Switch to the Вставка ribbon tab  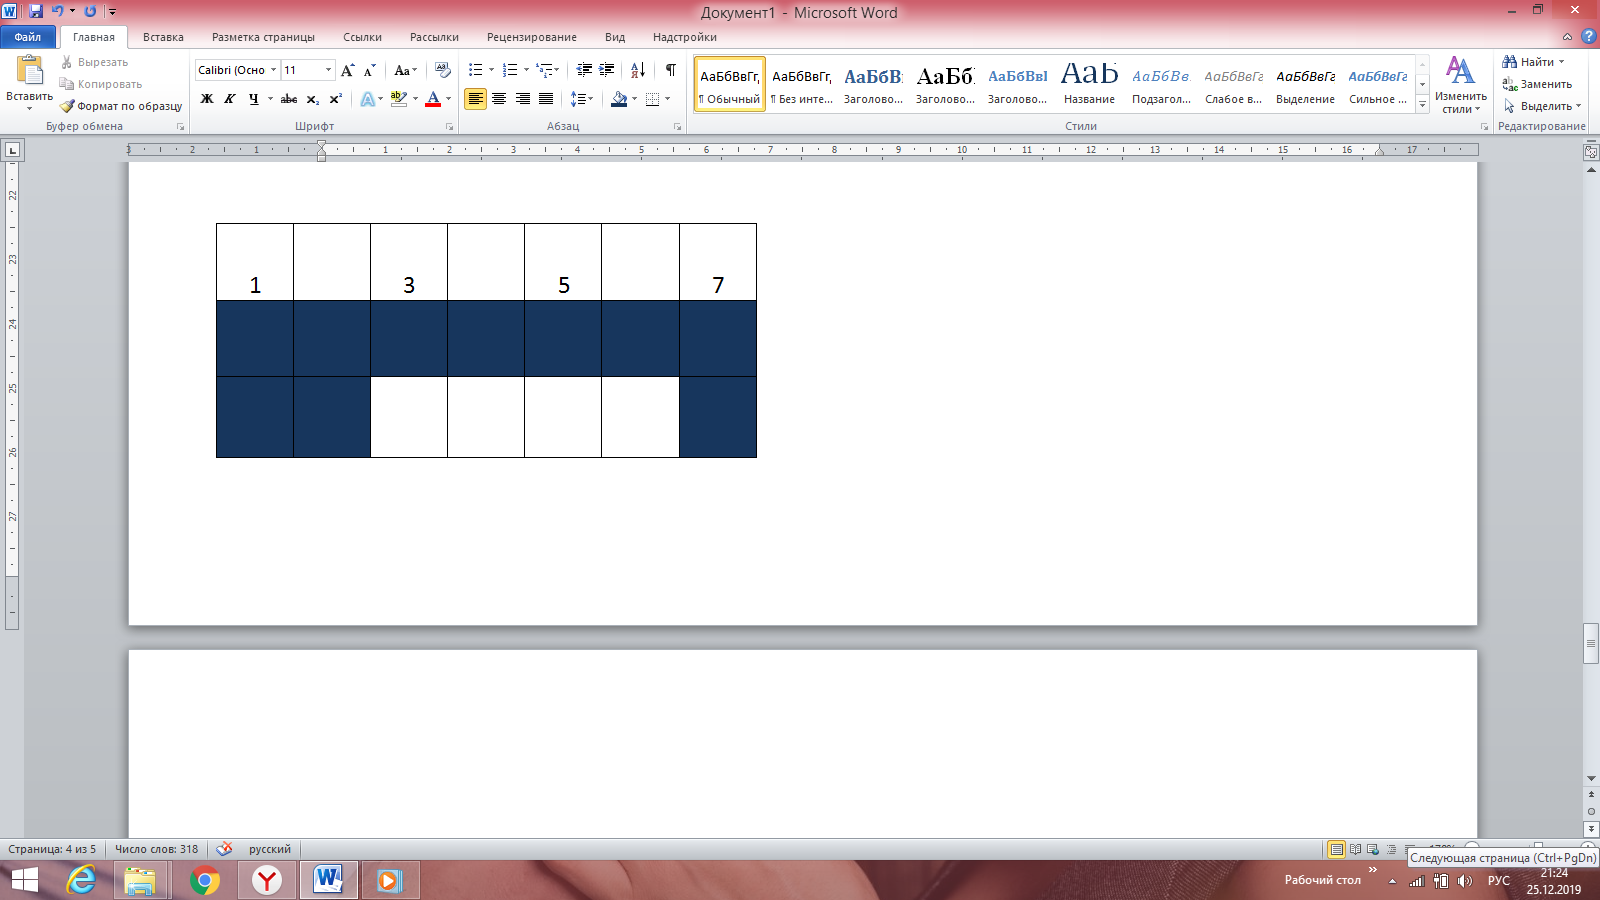coord(163,37)
